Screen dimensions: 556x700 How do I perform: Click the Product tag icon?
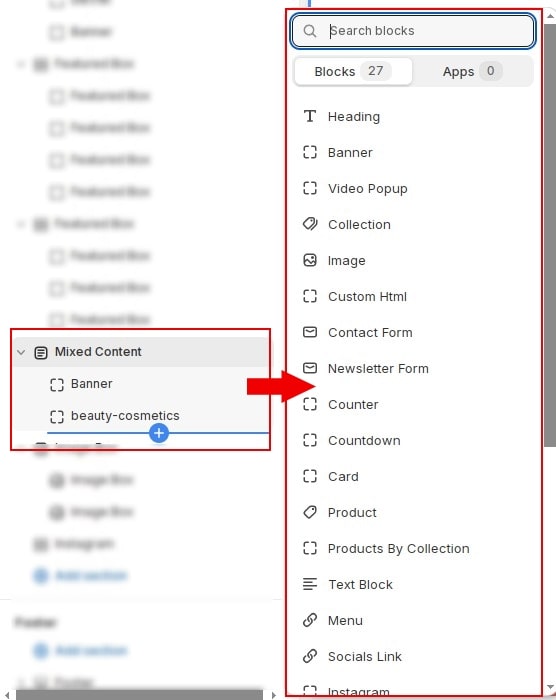point(309,512)
